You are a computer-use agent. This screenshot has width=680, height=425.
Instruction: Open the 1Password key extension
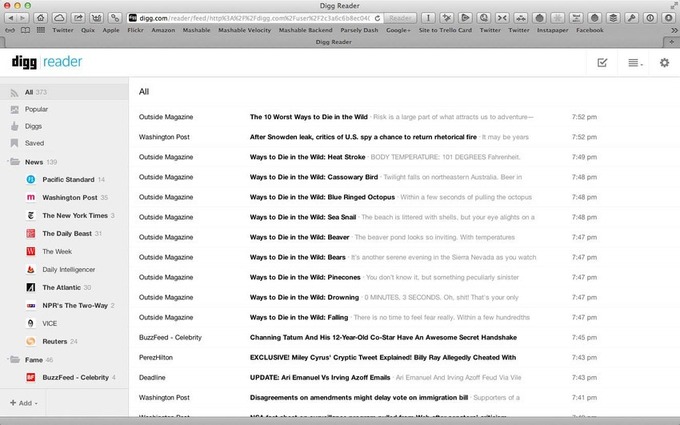(x=631, y=18)
